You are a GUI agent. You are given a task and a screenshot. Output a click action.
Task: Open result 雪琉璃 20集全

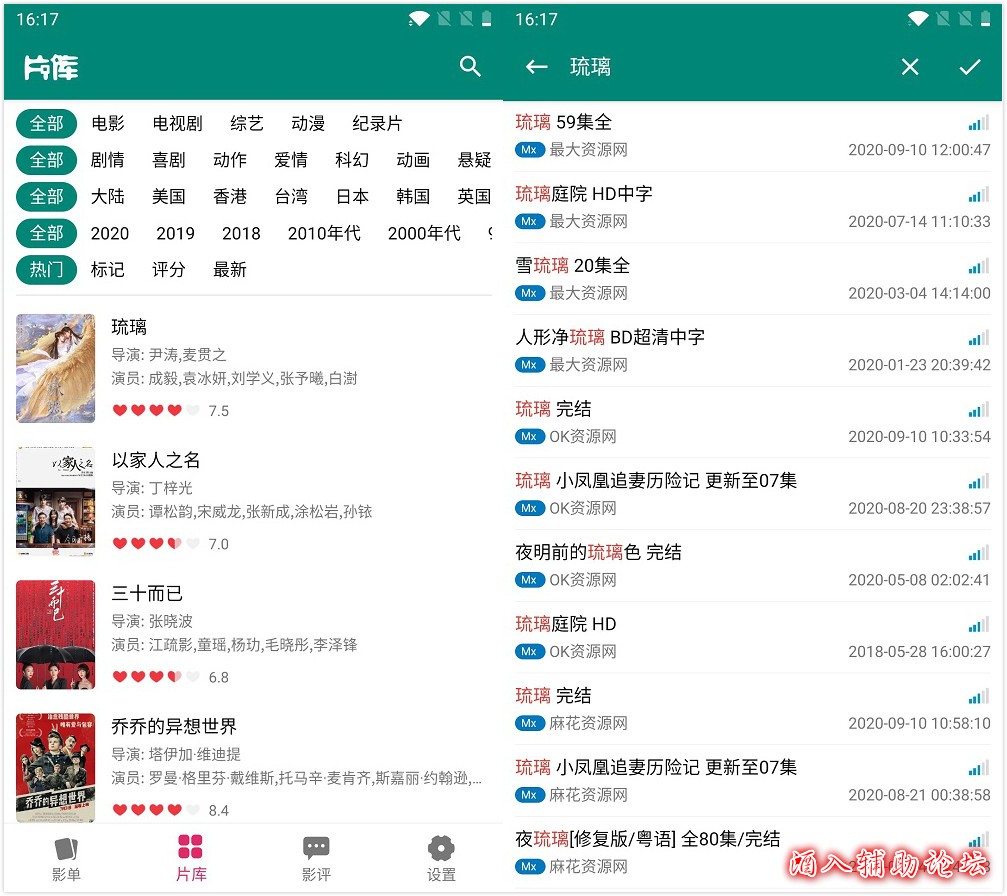point(753,279)
